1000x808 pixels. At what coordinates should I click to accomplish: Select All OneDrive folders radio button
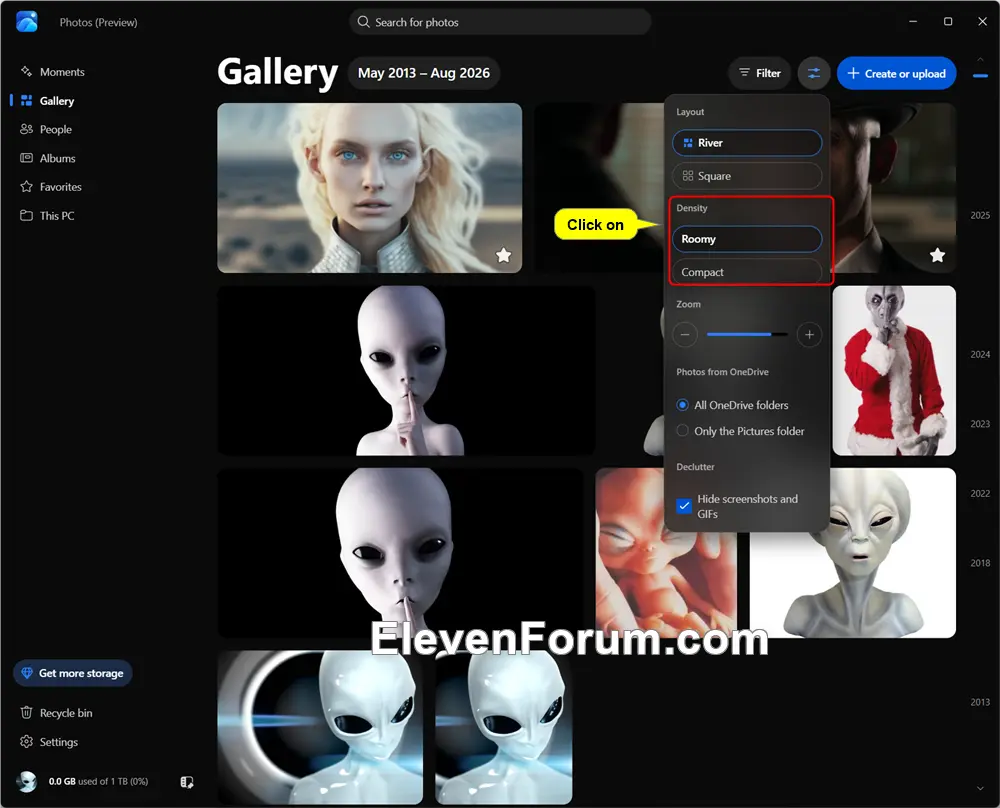(682, 405)
